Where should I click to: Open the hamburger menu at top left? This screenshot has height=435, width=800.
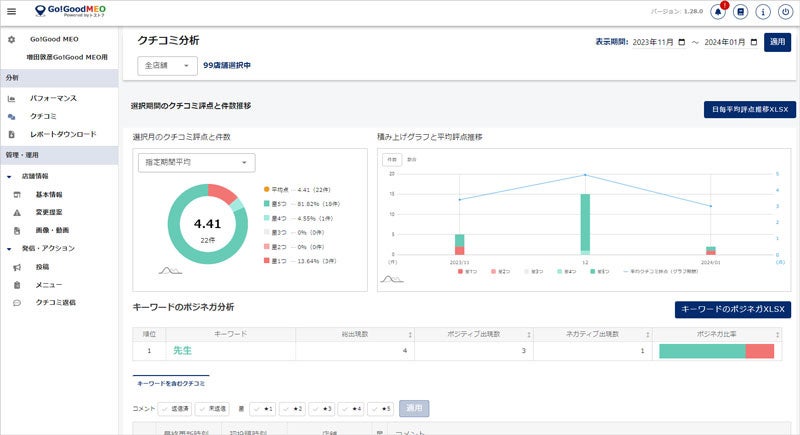pos(12,12)
